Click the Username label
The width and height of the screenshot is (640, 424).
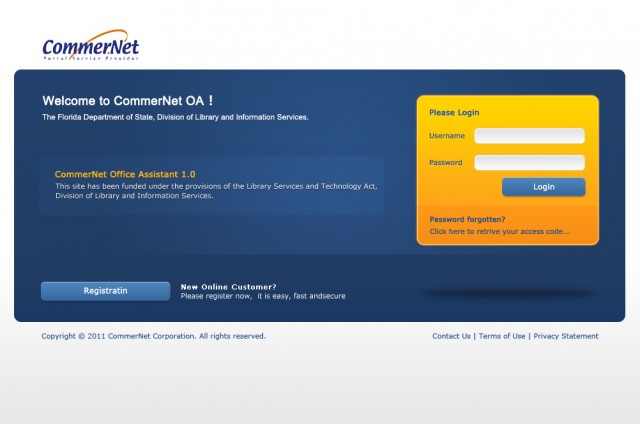[x=447, y=136]
